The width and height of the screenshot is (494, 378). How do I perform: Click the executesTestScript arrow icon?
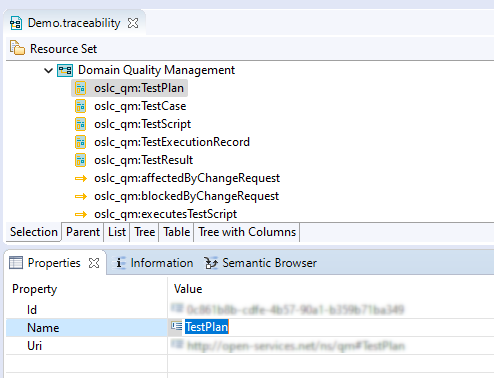tap(81, 214)
